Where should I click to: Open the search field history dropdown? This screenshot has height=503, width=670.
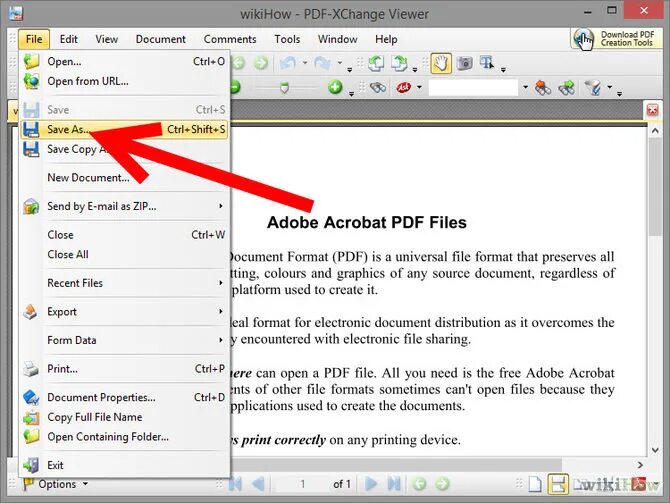[526, 88]
